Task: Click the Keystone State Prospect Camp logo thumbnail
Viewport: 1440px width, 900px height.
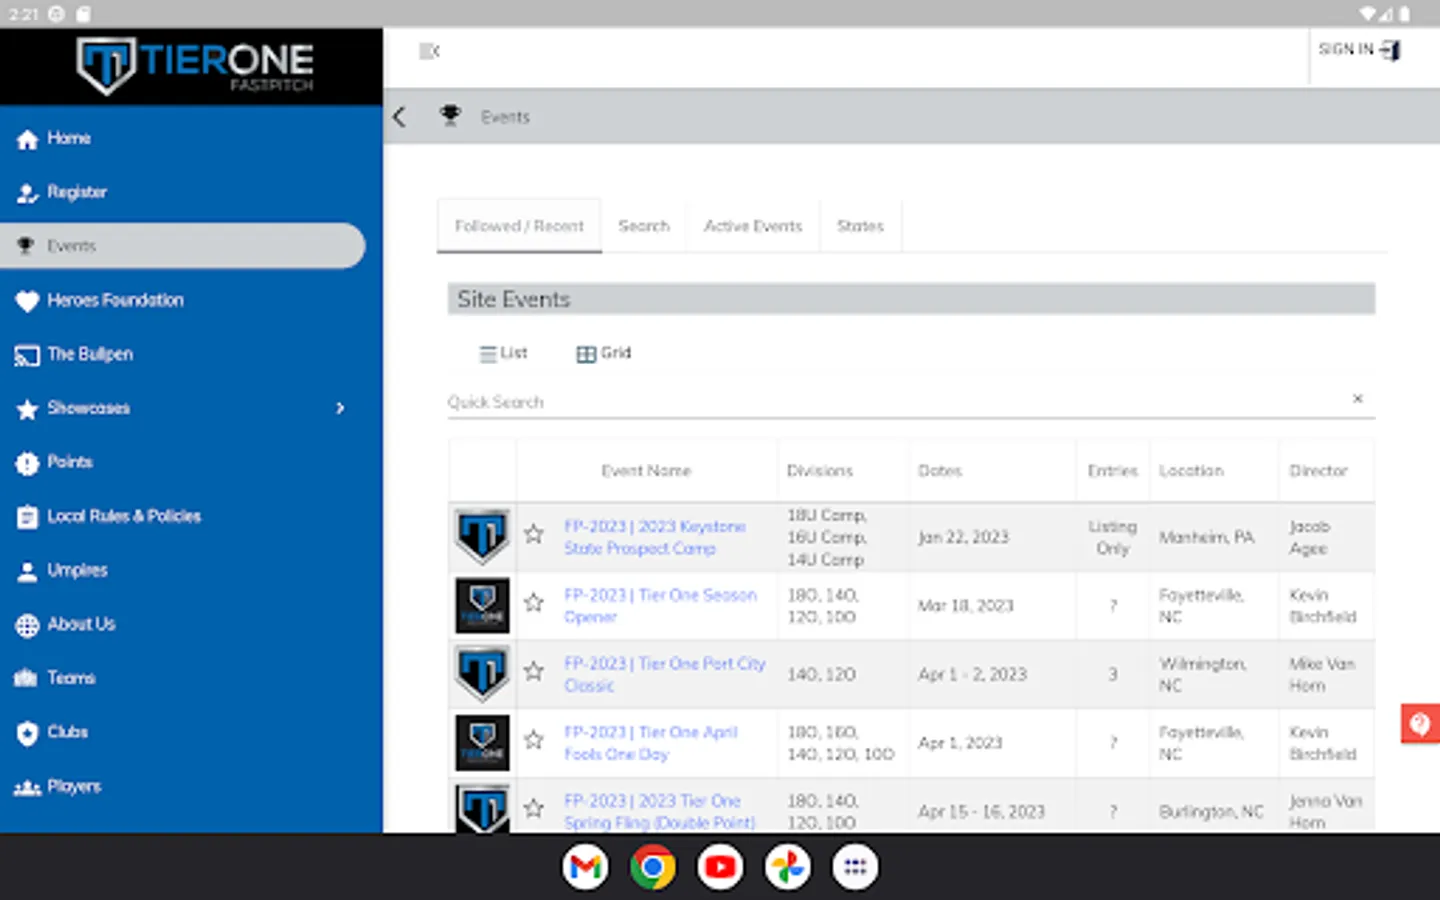Action: click(x=482, y=536)
